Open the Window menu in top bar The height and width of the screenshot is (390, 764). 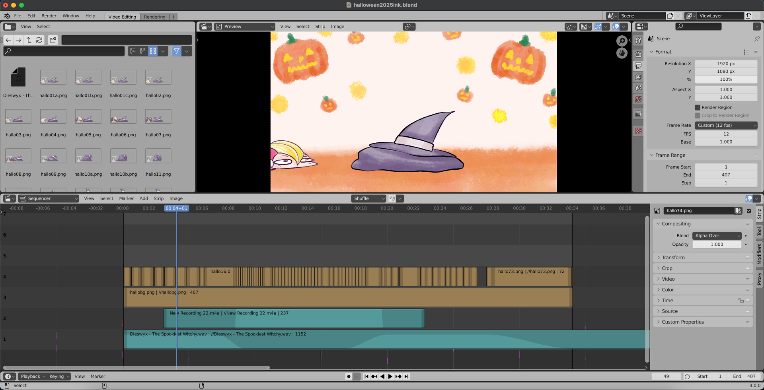click(71, 16)
